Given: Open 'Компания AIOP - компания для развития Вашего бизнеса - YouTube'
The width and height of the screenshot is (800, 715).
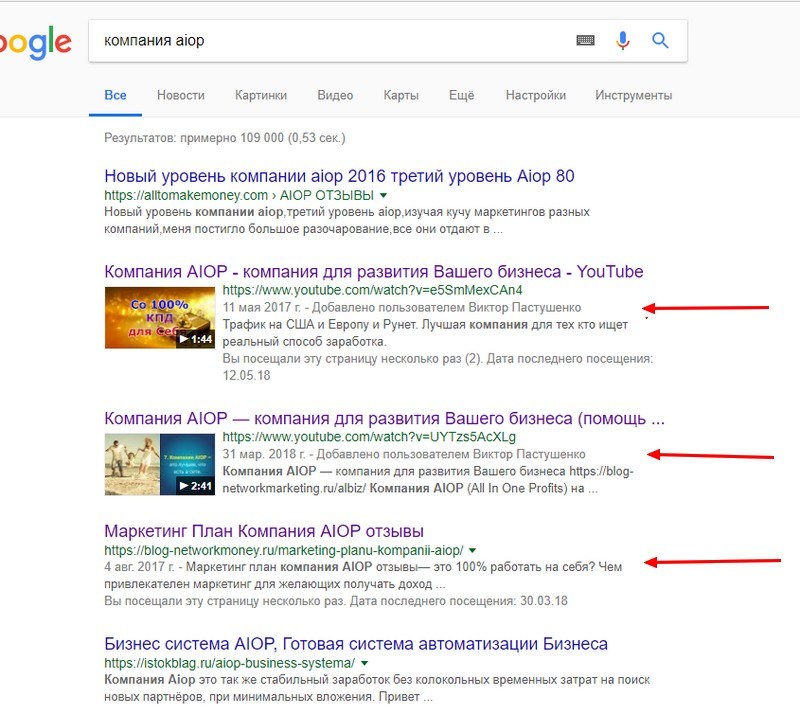Looking at the screenshot, I should pyautogui.click(x=373, y=272).
